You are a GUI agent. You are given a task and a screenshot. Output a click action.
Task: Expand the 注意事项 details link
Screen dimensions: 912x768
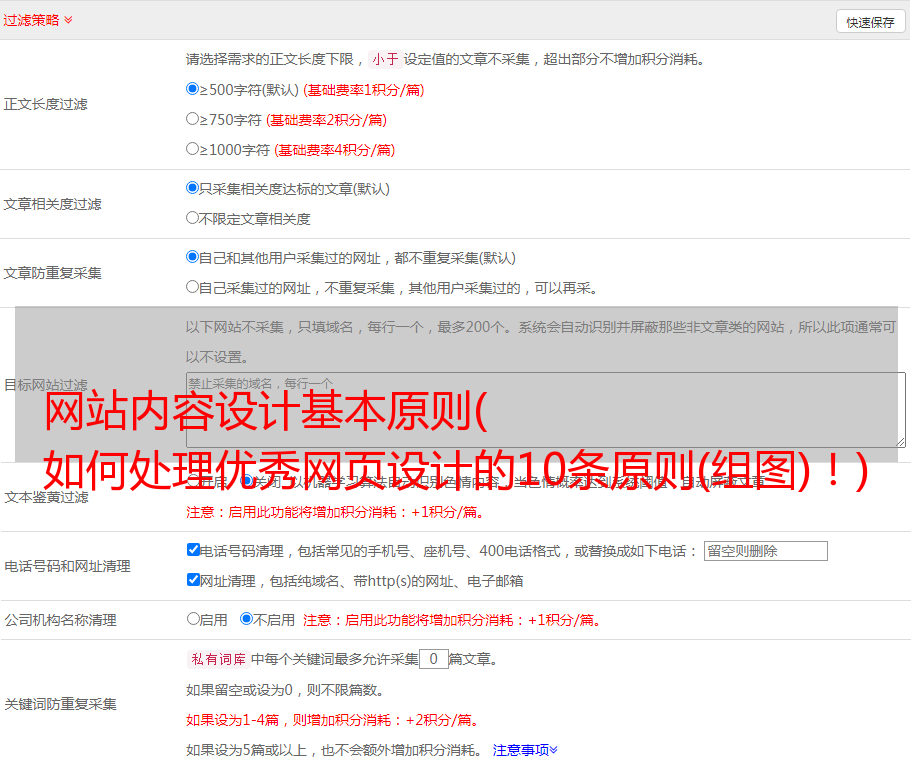pyautogui.click(x=525, y=749)
